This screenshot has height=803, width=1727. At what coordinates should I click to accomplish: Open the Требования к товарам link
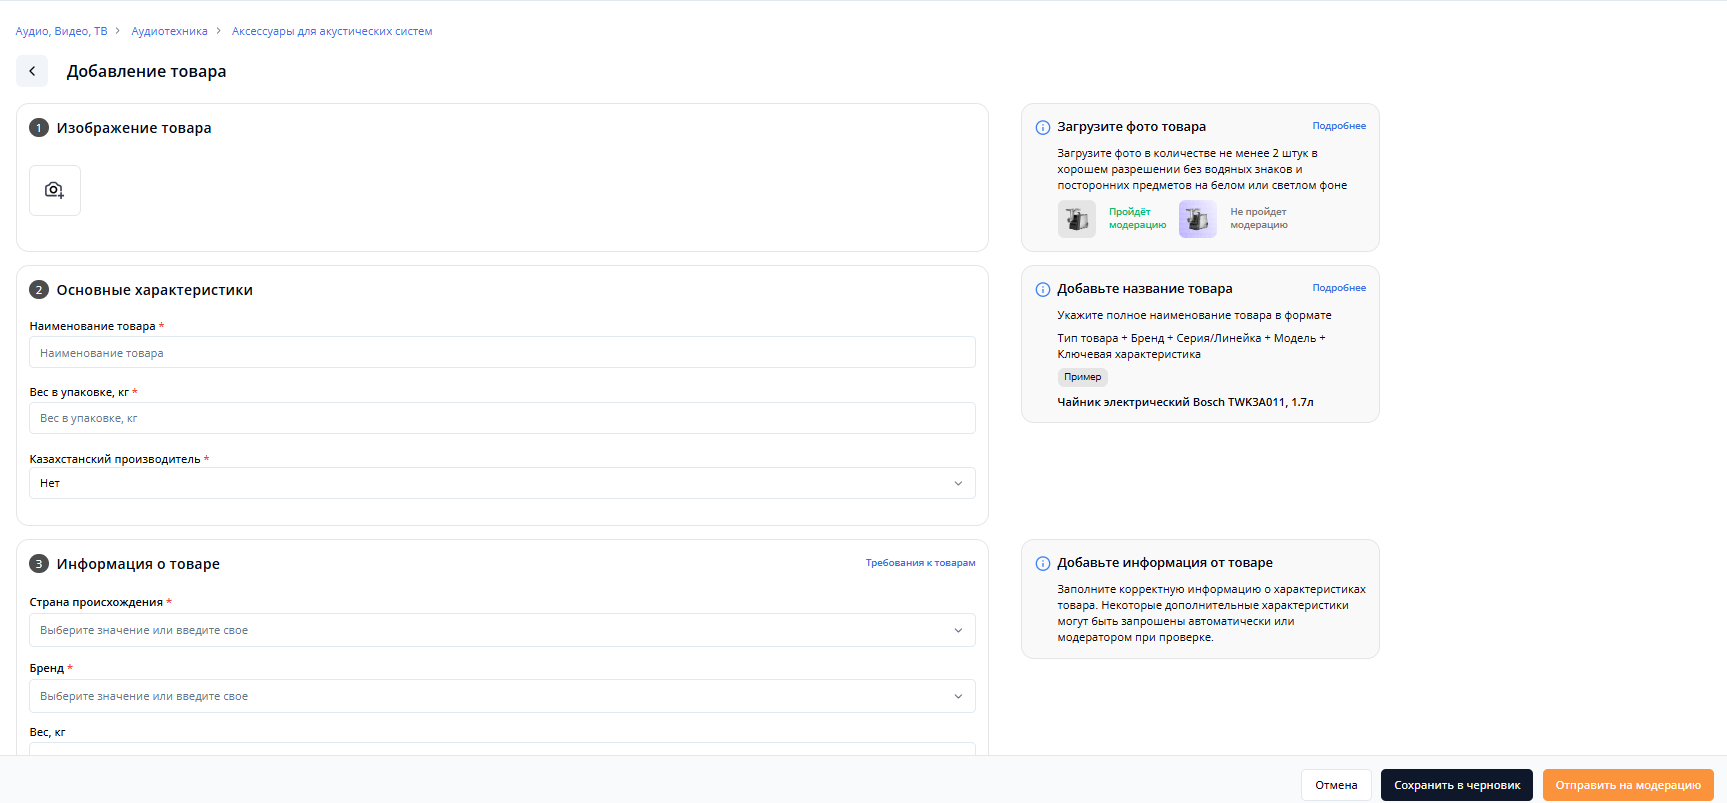click(920, 563)
